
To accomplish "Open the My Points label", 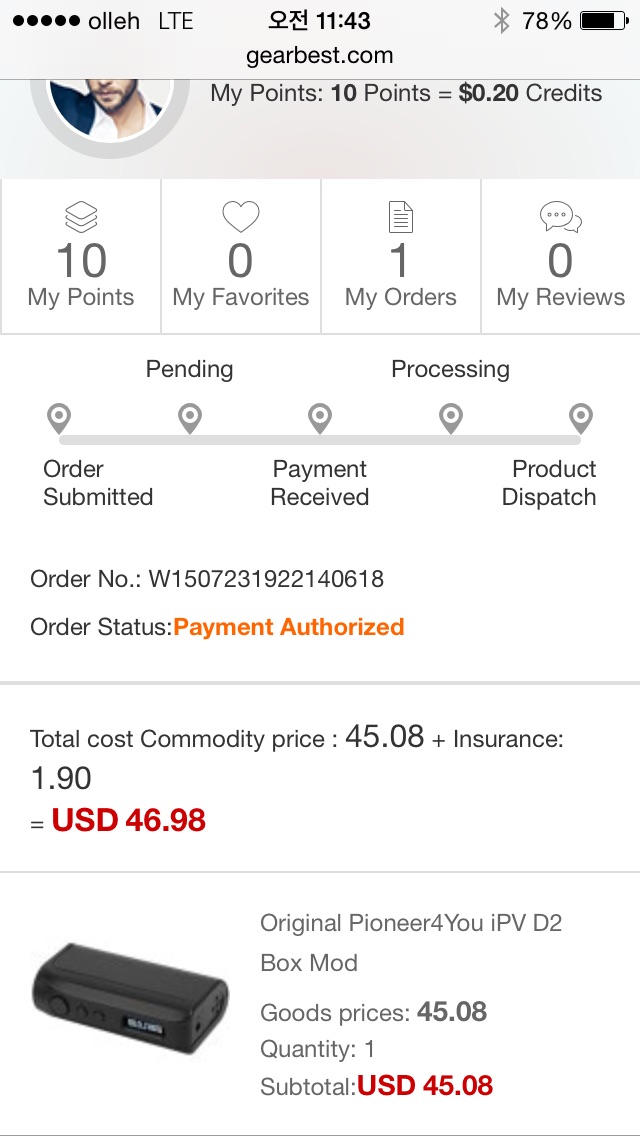I will [81, 297].
